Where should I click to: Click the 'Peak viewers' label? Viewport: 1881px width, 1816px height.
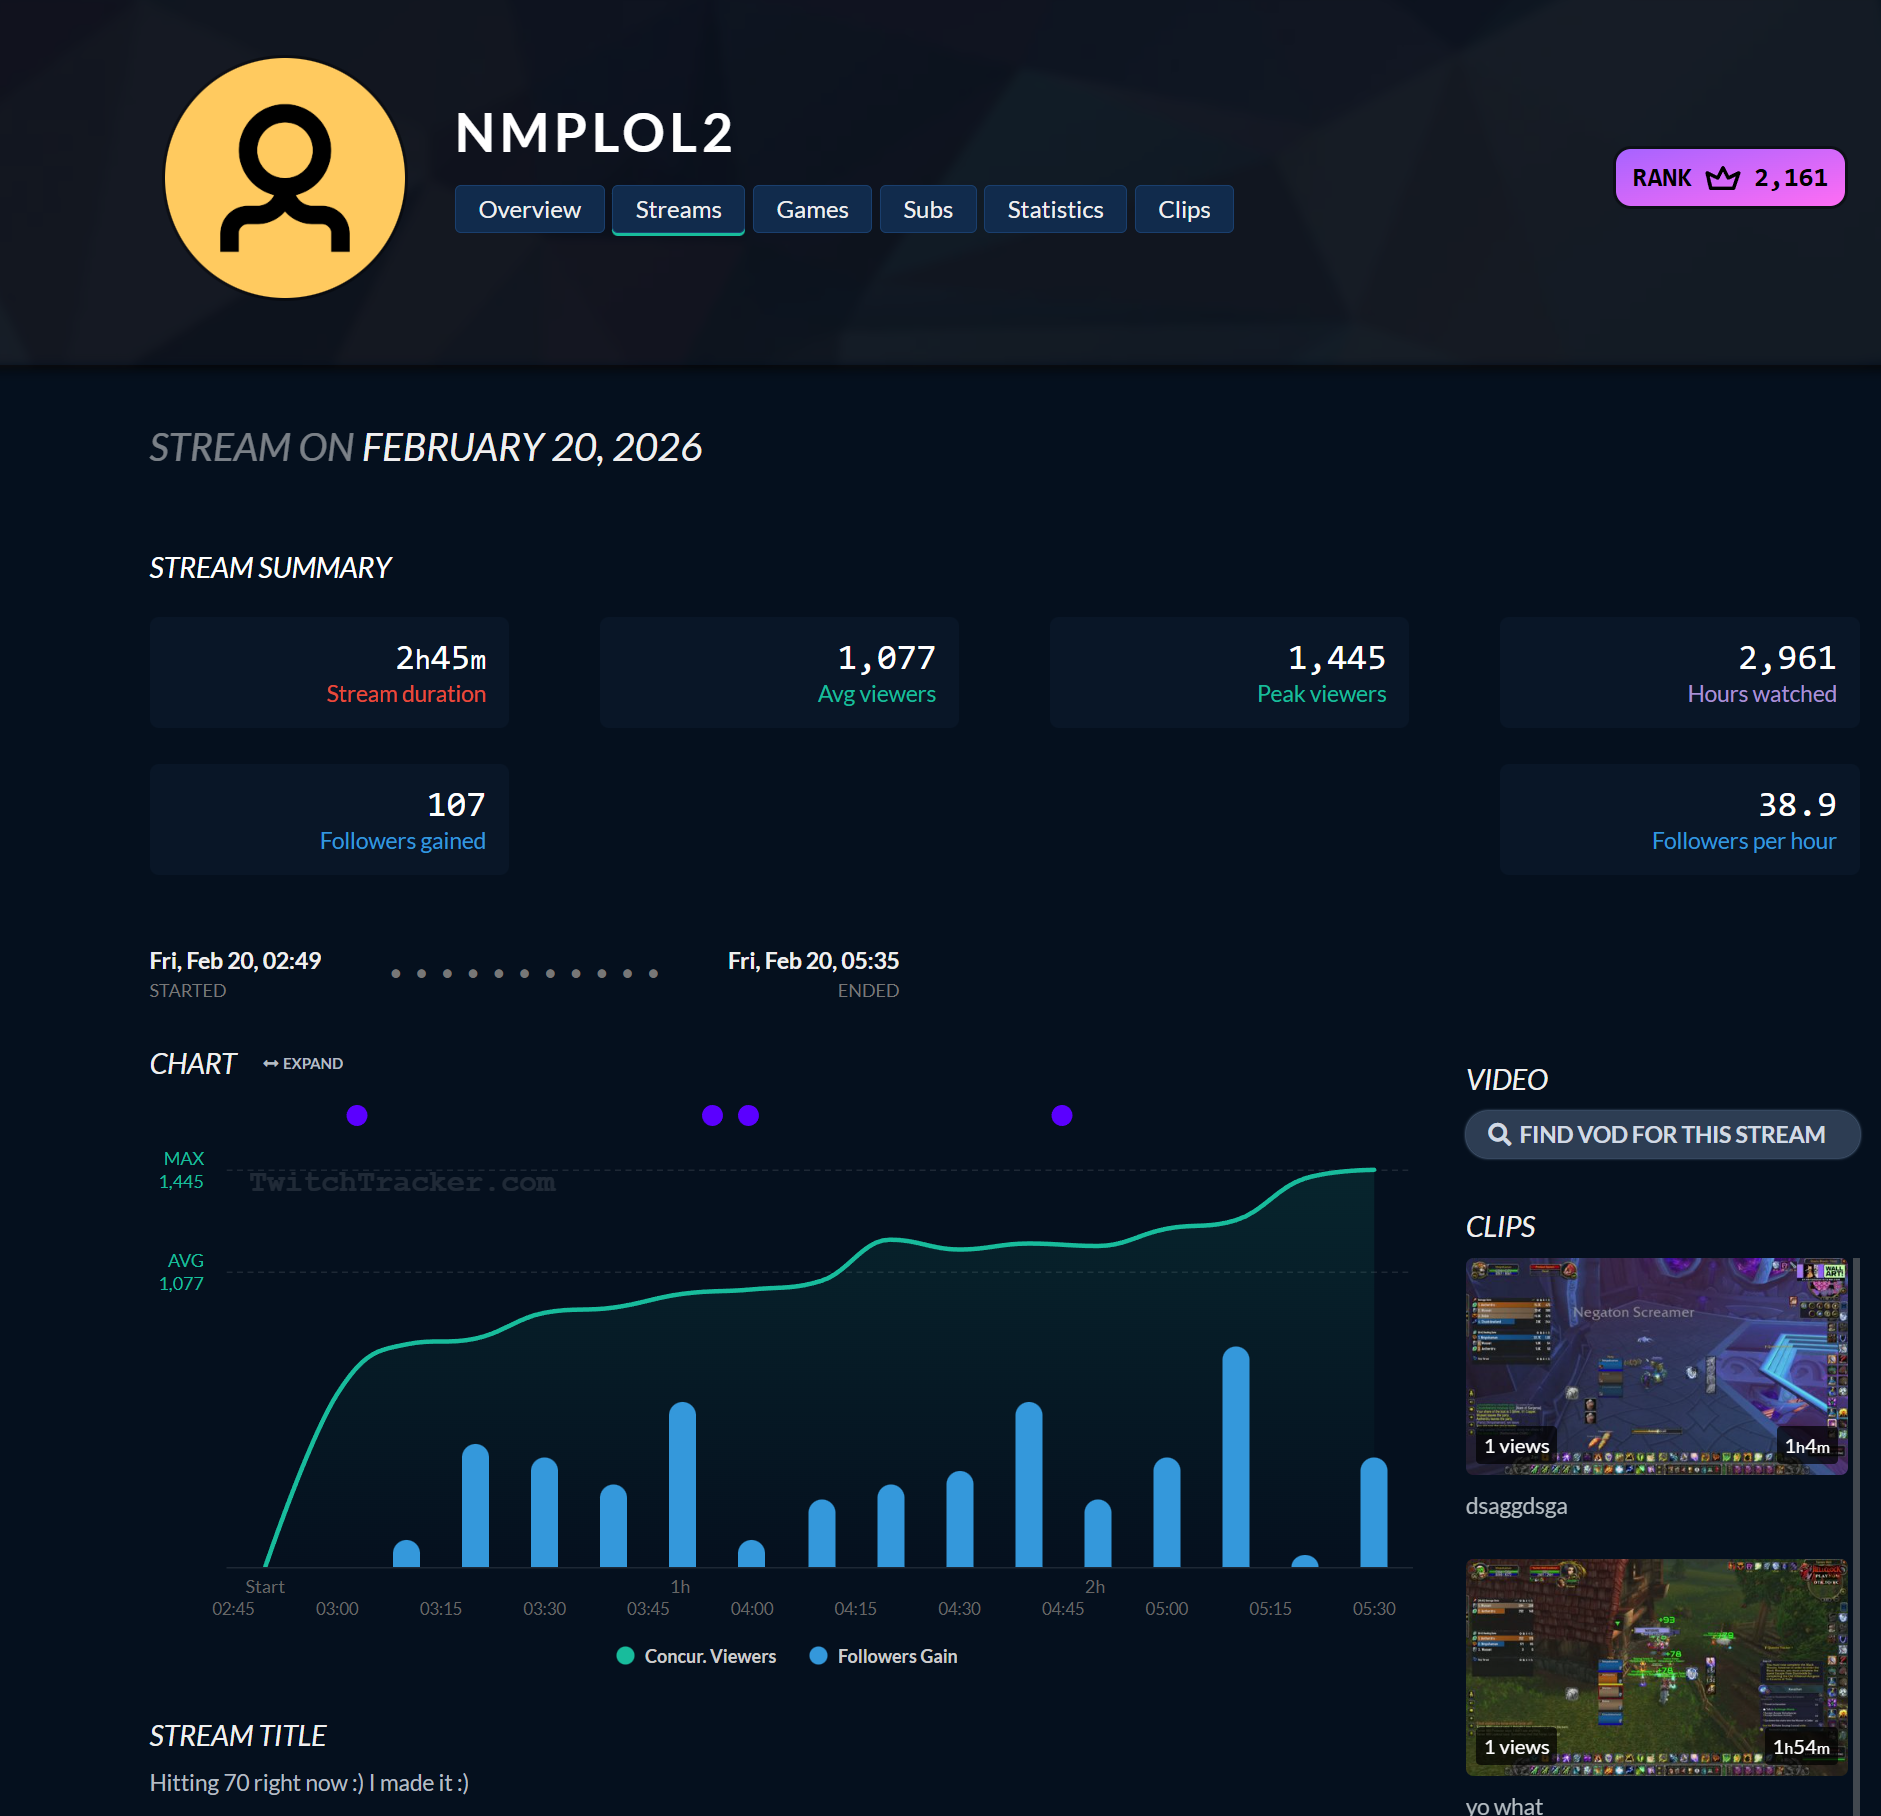pyautogui.click(x=1322, y=694)
